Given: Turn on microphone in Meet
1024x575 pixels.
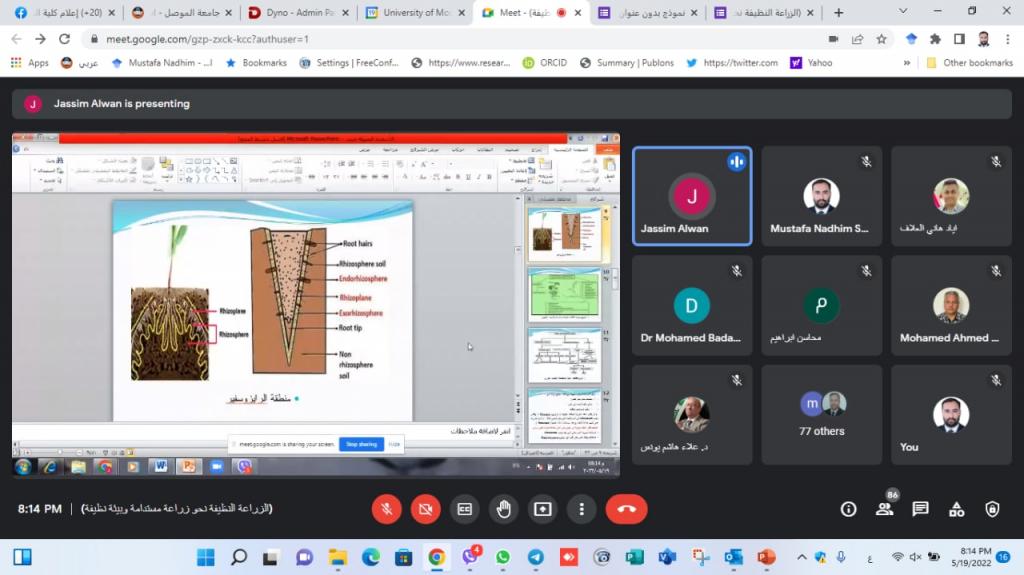Looking at the screenshot, I should click(386, 509).
